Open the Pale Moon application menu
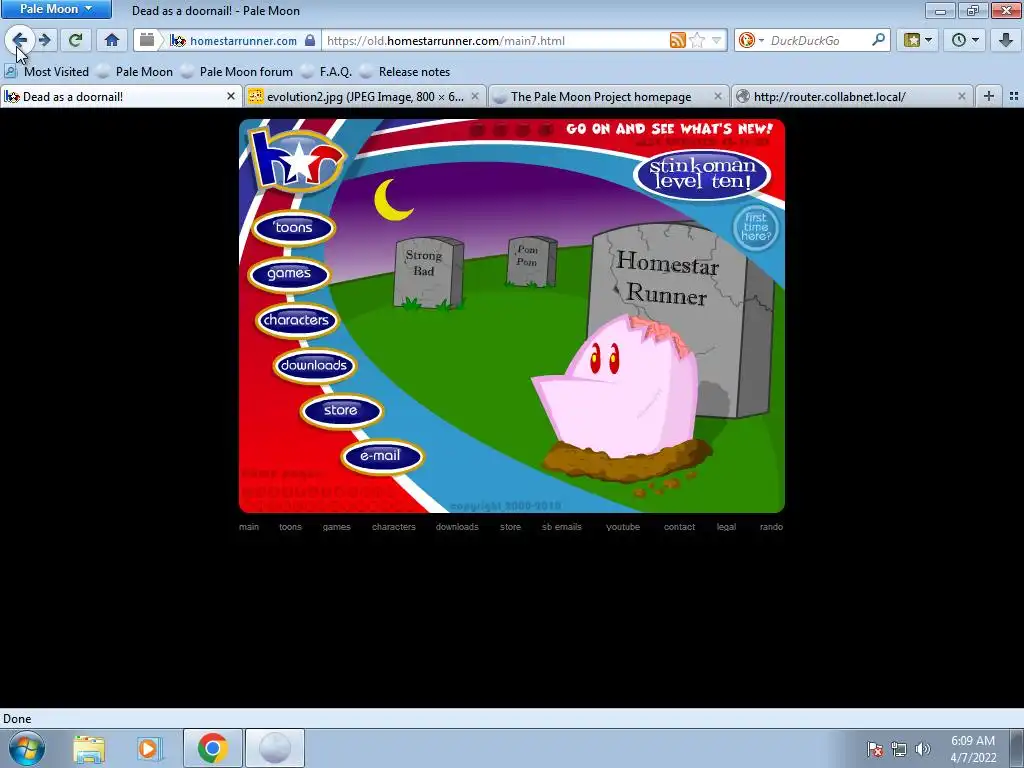Image resolution: width=1024 pixels, height=768 pixels. point(56,9)
